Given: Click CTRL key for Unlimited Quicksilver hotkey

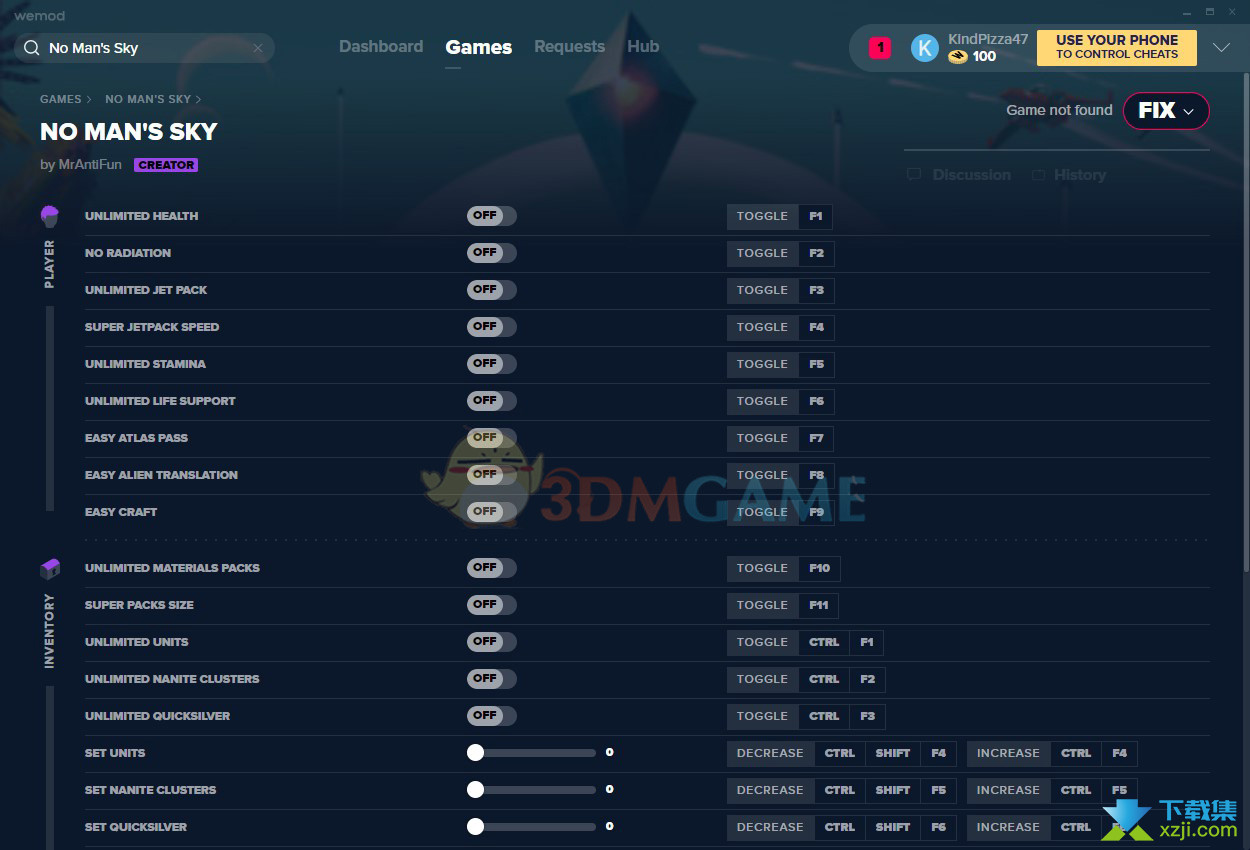Looking at the screenshot, I should 824,716.
